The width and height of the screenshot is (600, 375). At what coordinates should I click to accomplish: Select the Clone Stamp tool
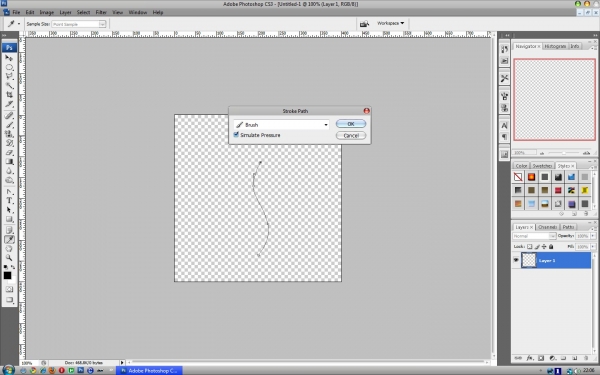point(9,134)
